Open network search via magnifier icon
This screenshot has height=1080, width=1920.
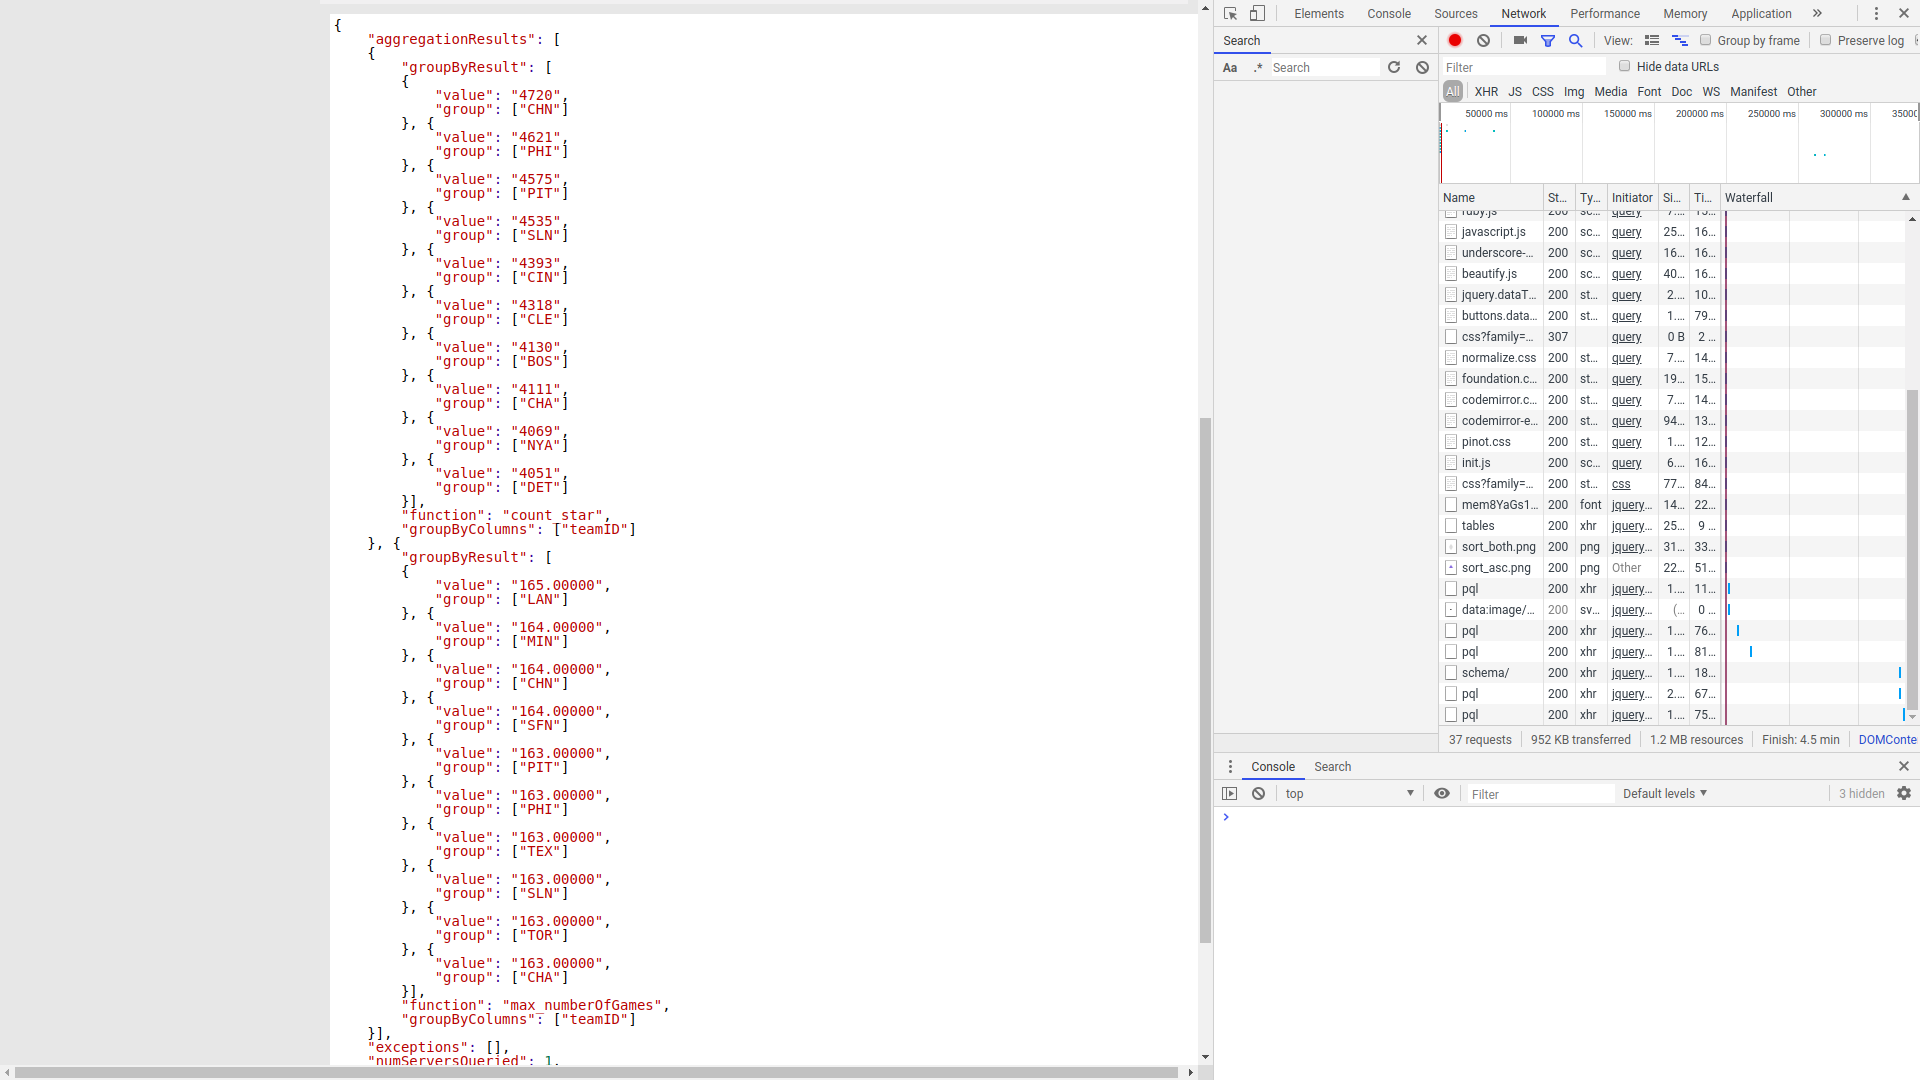pyautogui.click(x=1576, y=40)
